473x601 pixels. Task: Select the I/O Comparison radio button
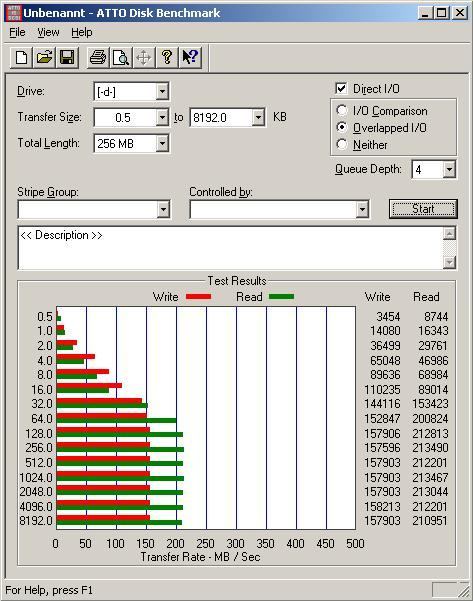pos(342,110)
